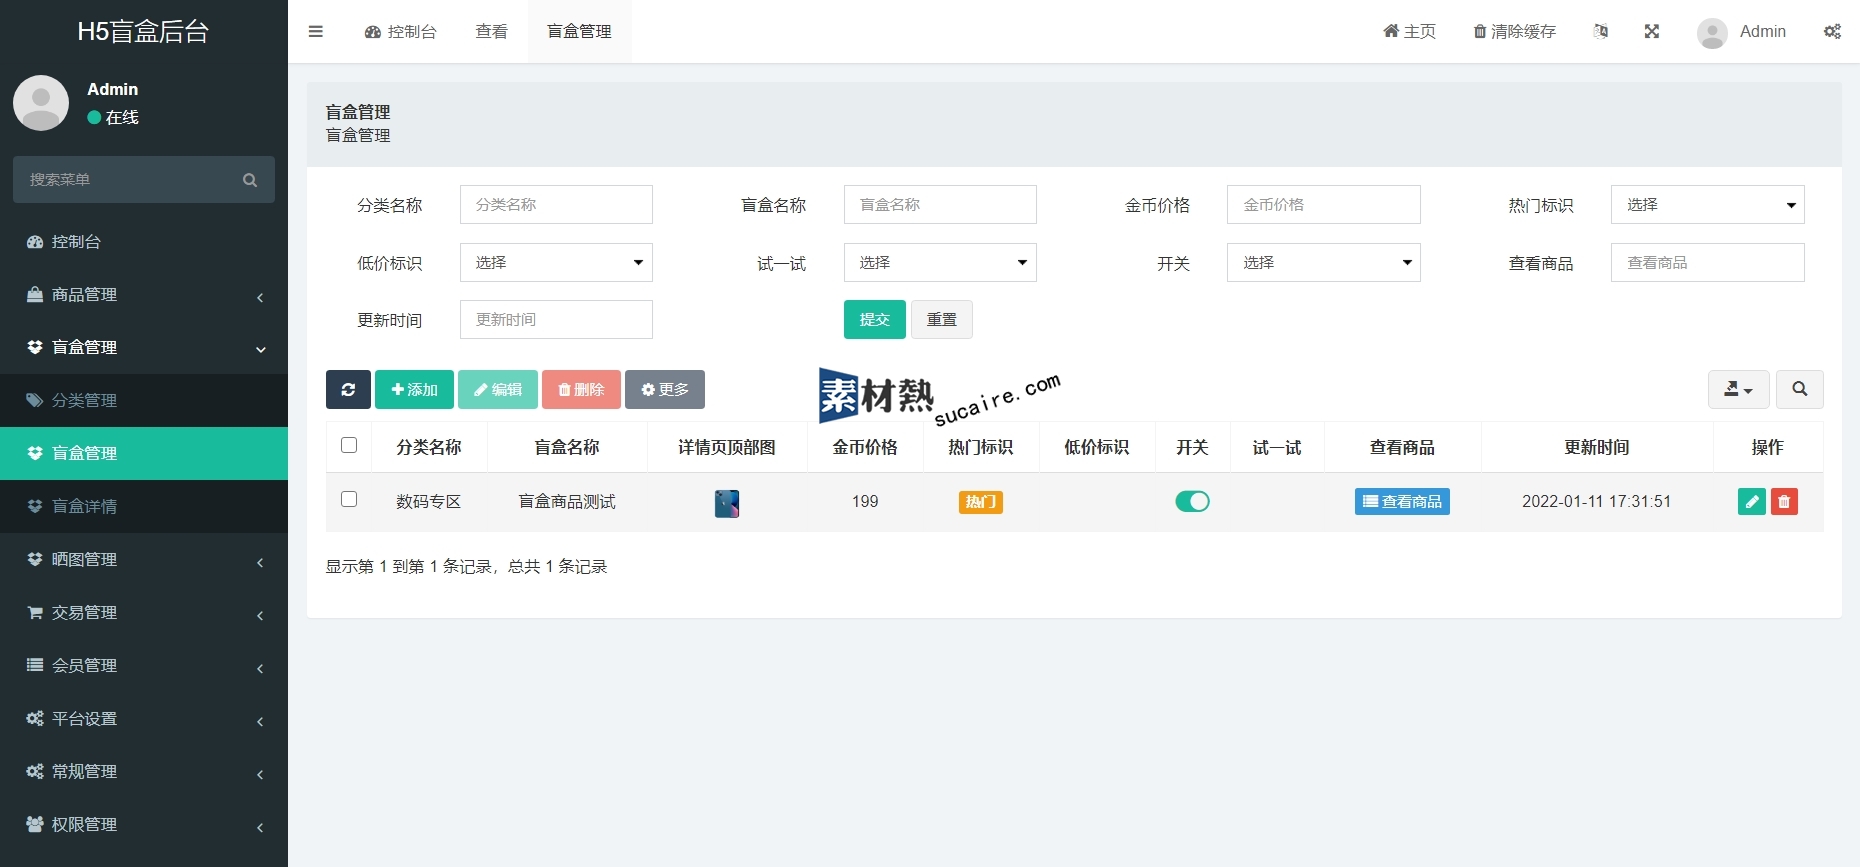Delete the row using the red trash icon
The image size is (1860, 867).
coord(1784,501)
